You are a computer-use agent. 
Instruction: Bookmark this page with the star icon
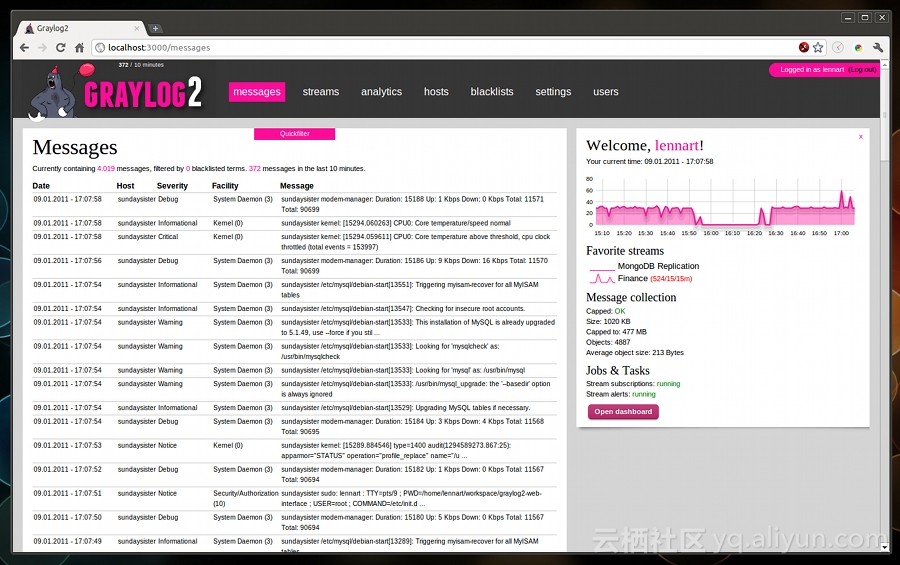pyautogui.click(x=818, y=47)
